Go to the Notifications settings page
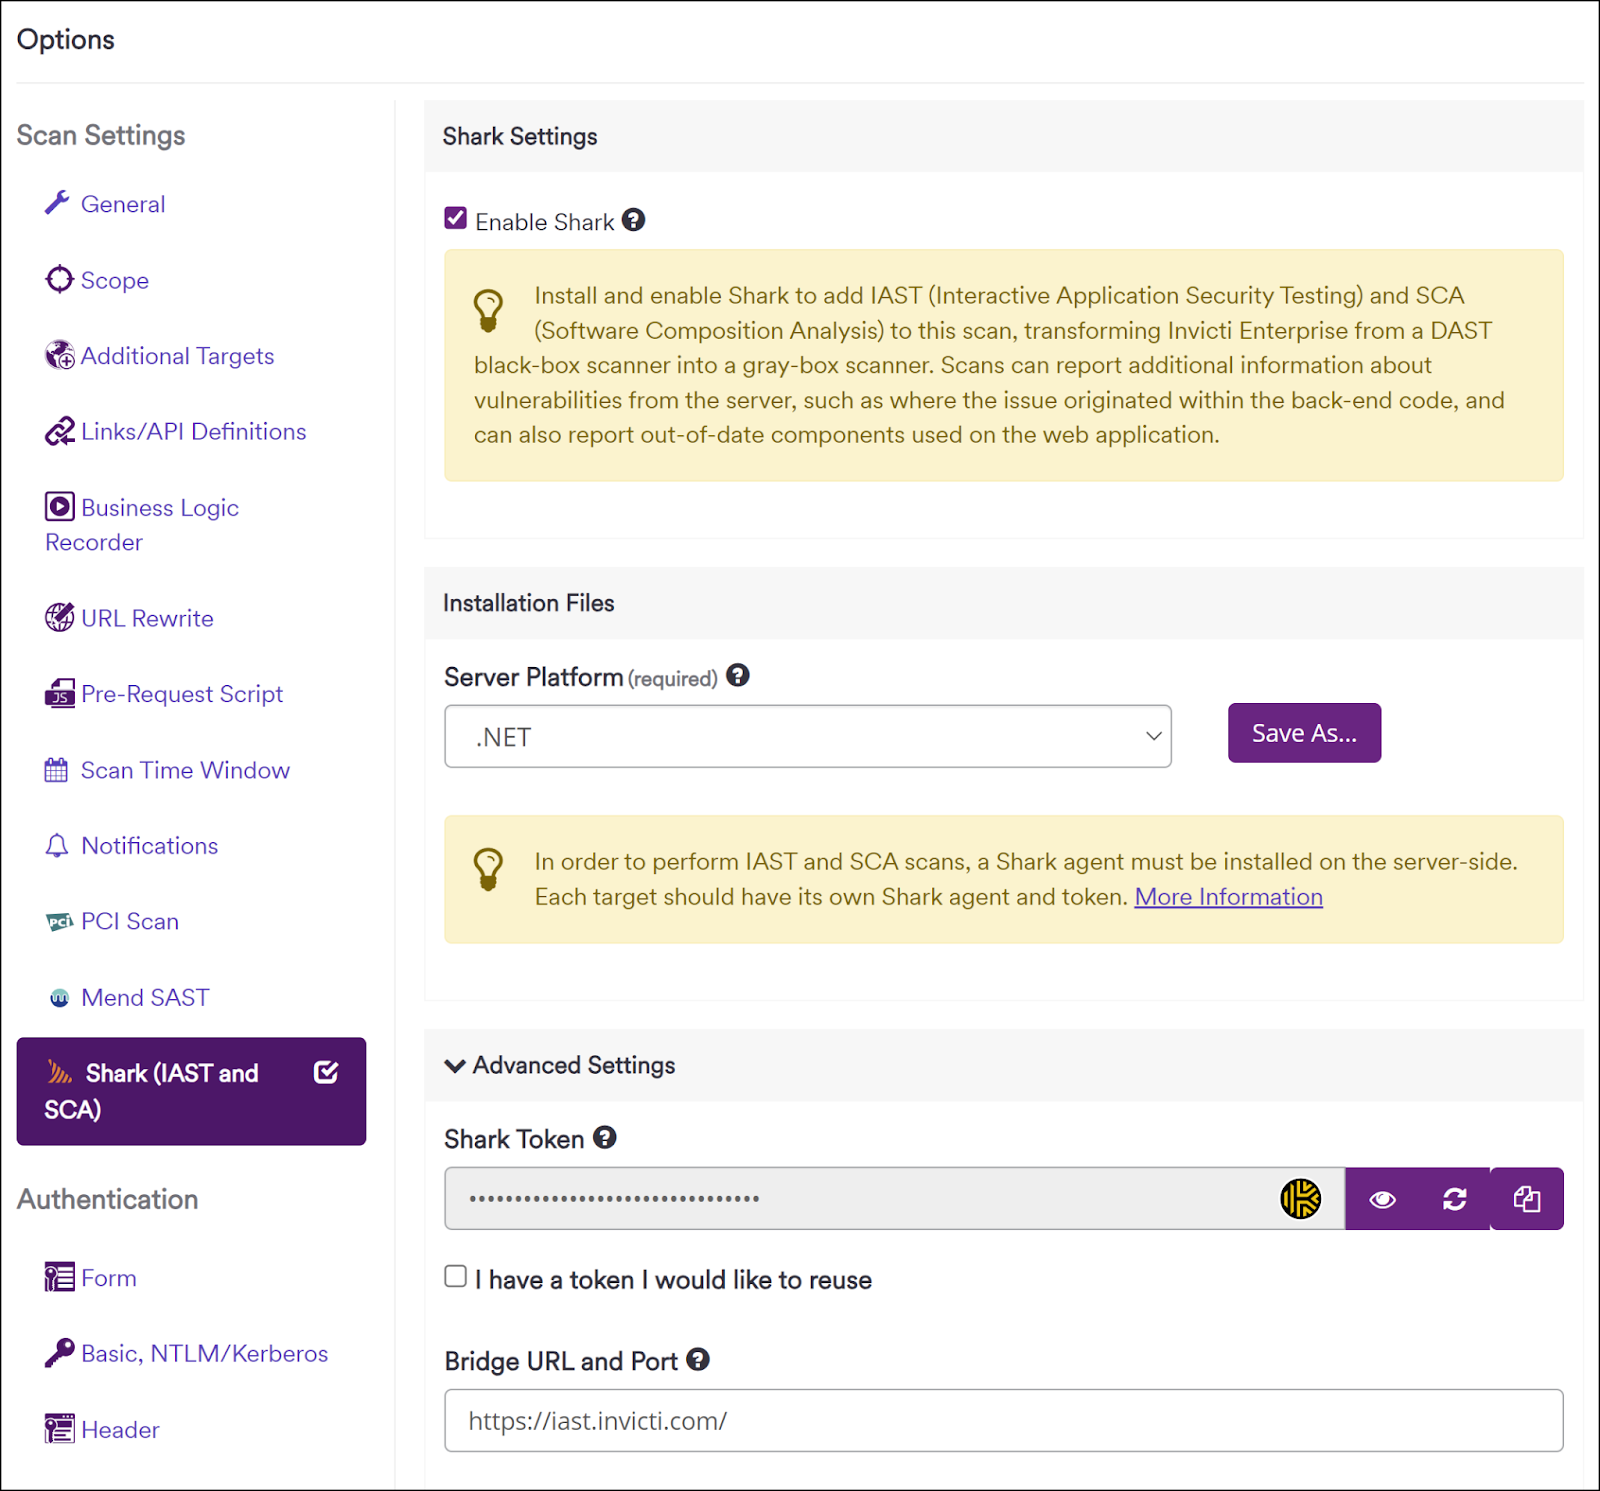 149,846
